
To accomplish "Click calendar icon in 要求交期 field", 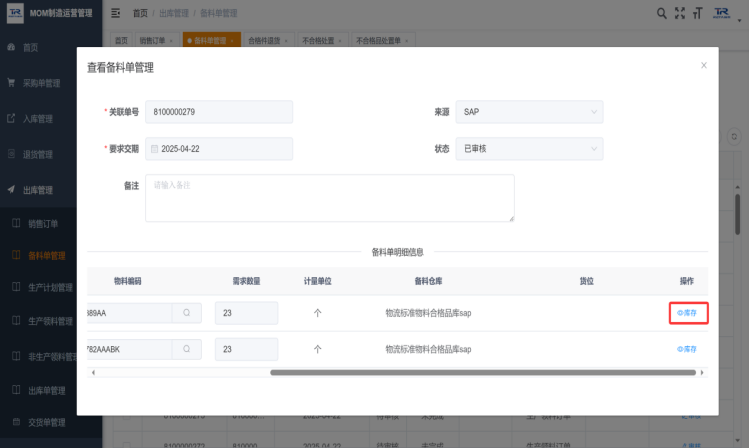I will tap(154, 149).
